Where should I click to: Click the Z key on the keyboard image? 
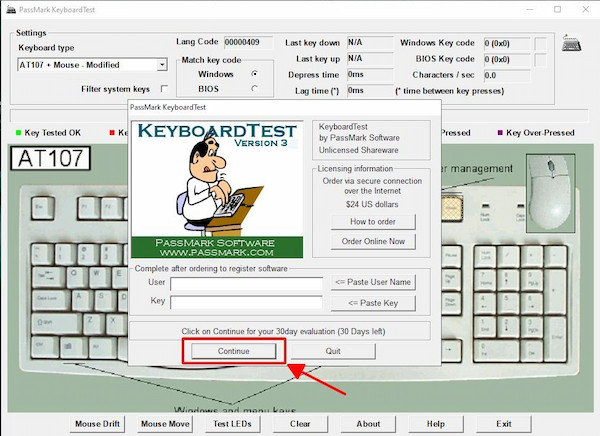pos(93,323)
